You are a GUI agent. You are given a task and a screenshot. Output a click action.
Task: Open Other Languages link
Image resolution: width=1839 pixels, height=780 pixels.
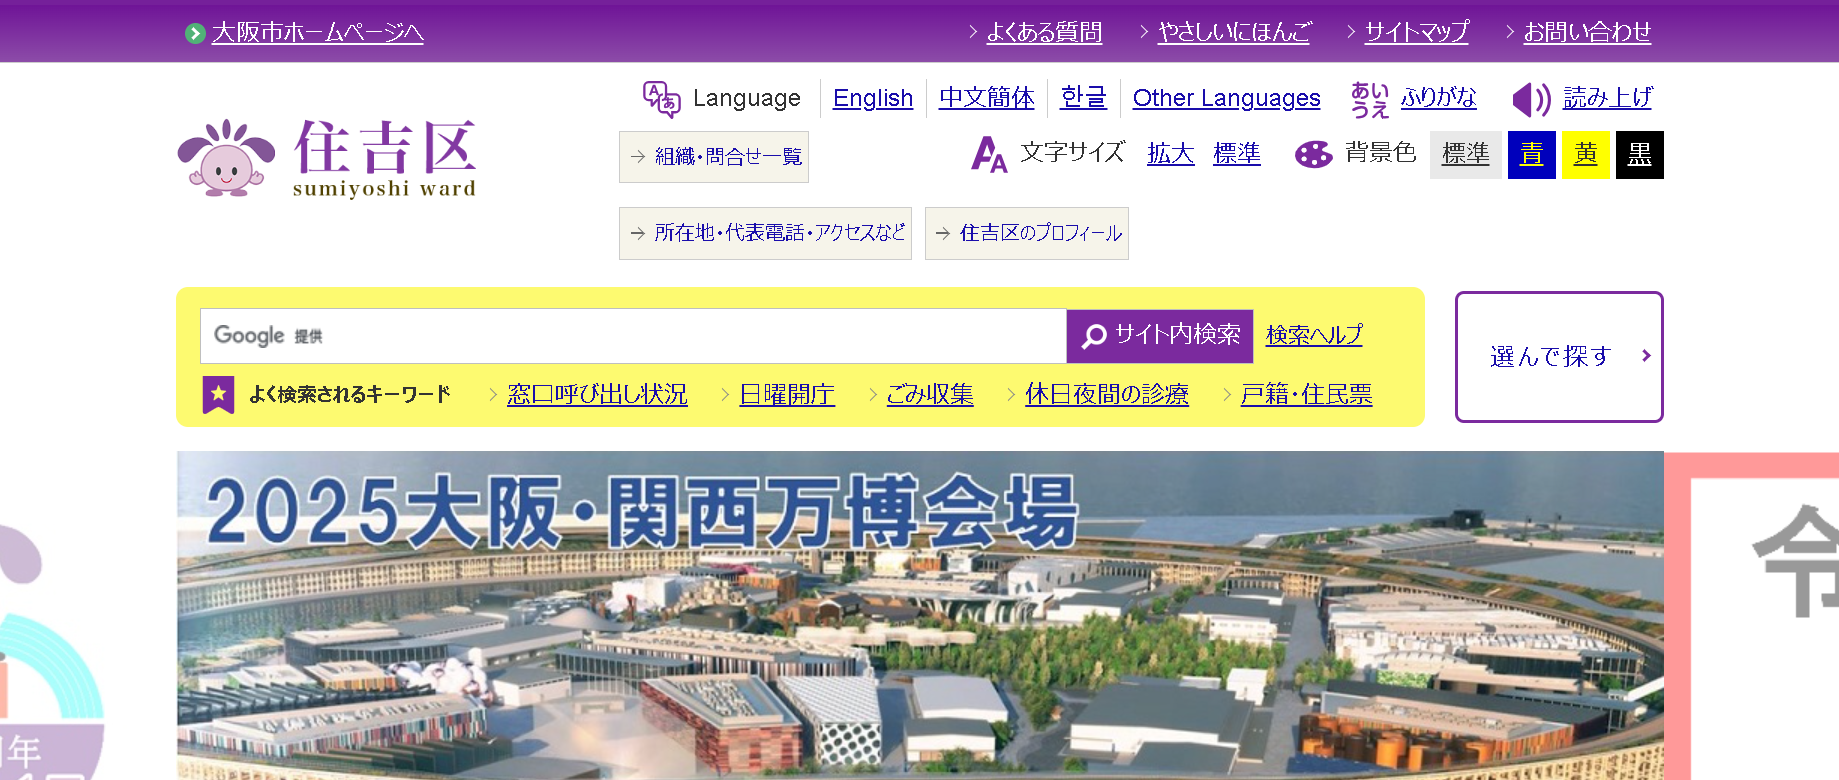pyautogui.click(x=1226, y=98)
